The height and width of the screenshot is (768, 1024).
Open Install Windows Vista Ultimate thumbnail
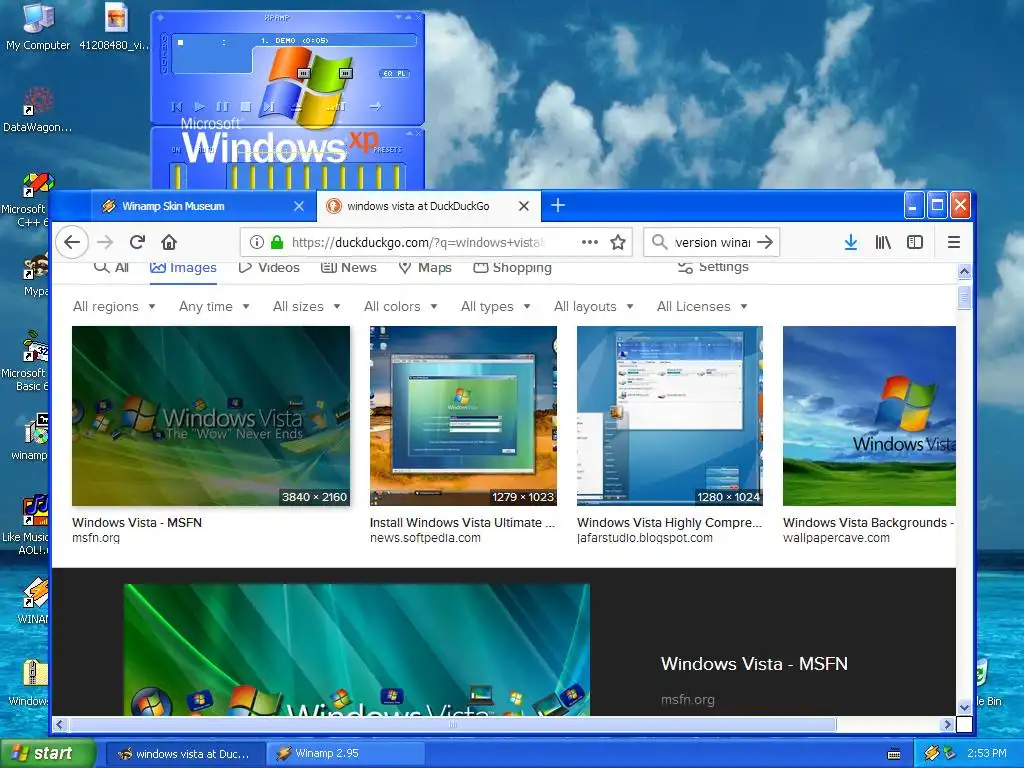coord(463,416)
